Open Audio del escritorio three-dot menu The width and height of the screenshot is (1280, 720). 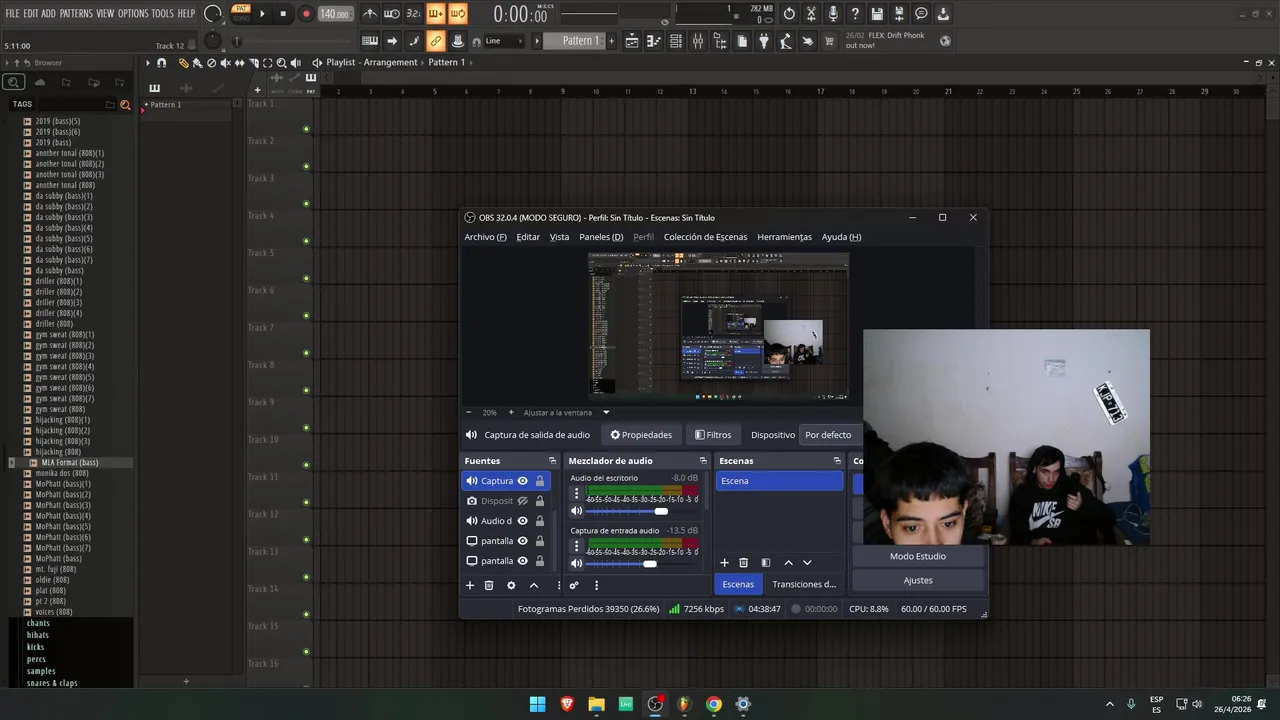pos(576,494)
